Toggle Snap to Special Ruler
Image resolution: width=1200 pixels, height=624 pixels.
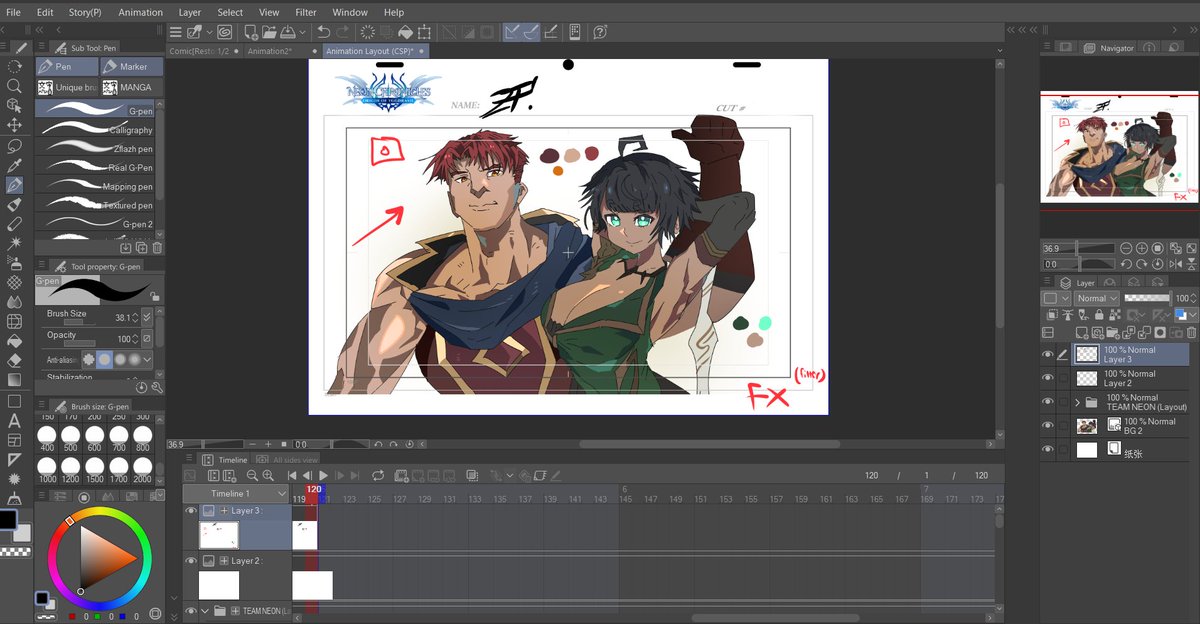(x=530, y=32)
